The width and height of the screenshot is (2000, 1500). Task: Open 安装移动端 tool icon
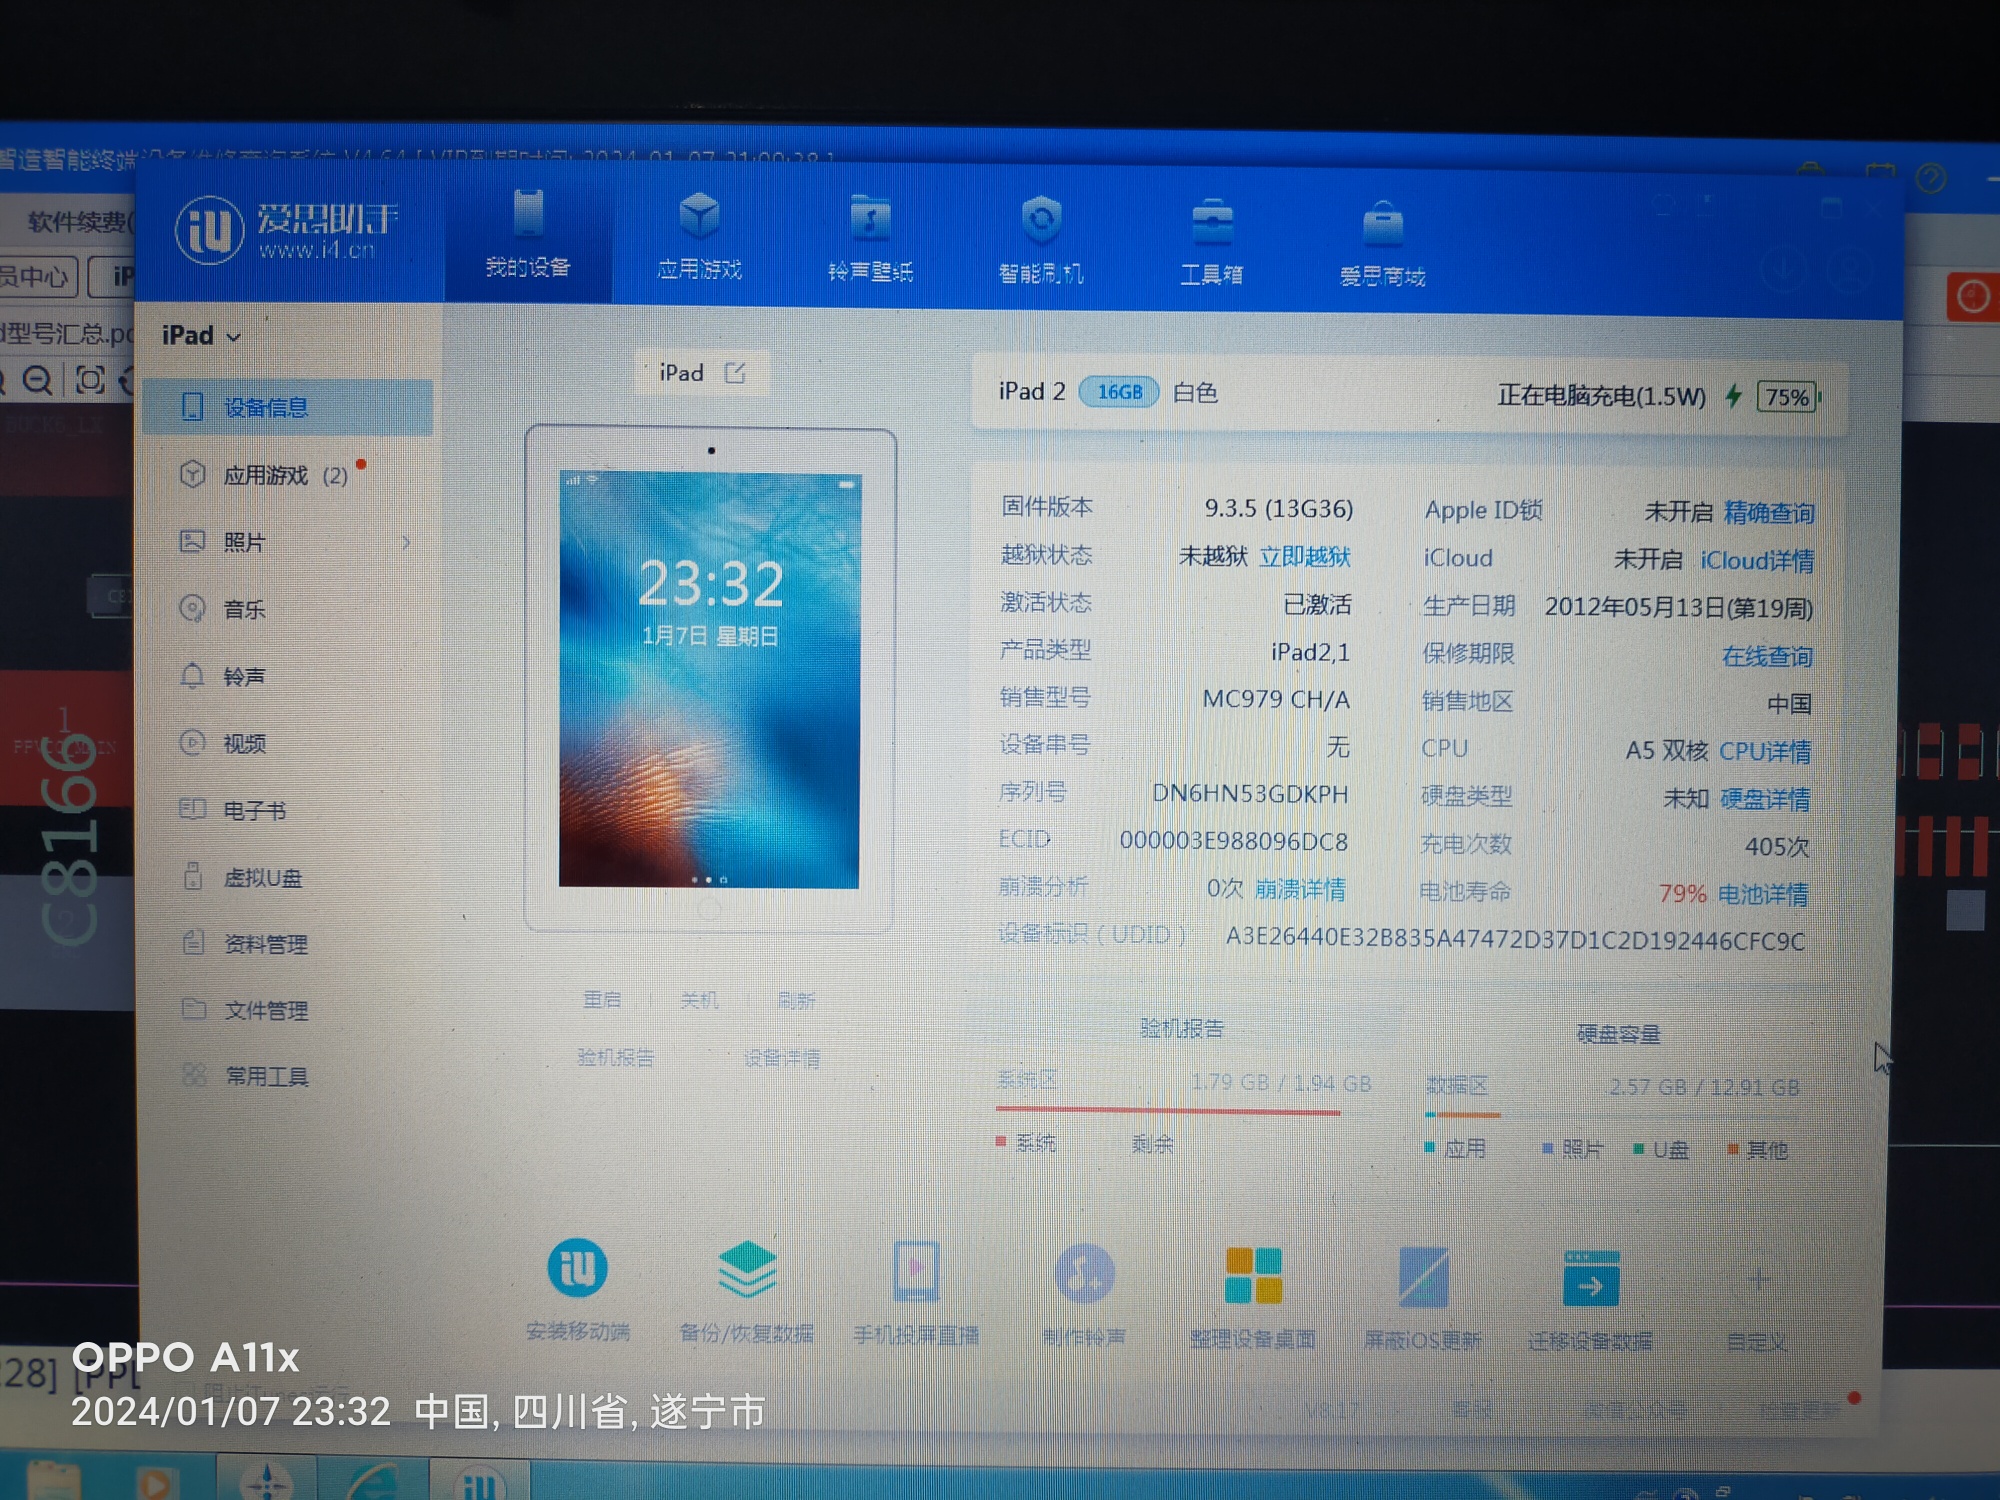point(577,1268)
